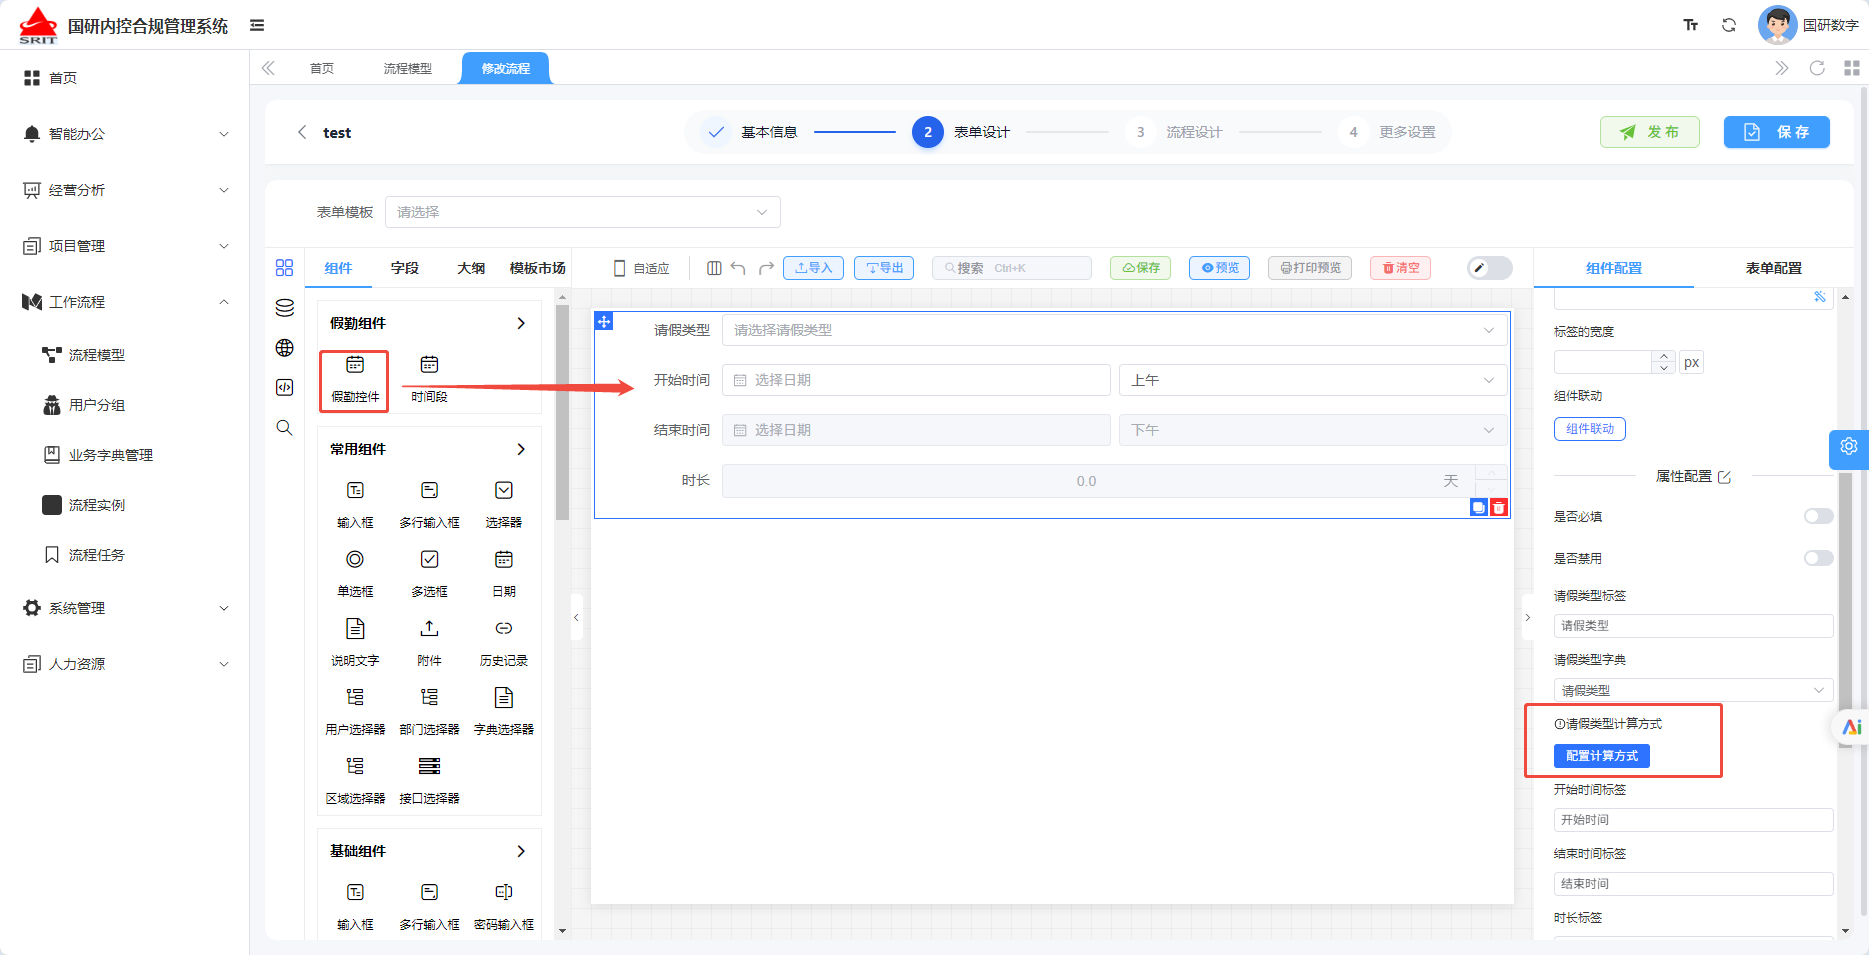The image size is (1869, 955).
Task: Toggle the 是否必填 switch
Action: tap(1818, 516)
